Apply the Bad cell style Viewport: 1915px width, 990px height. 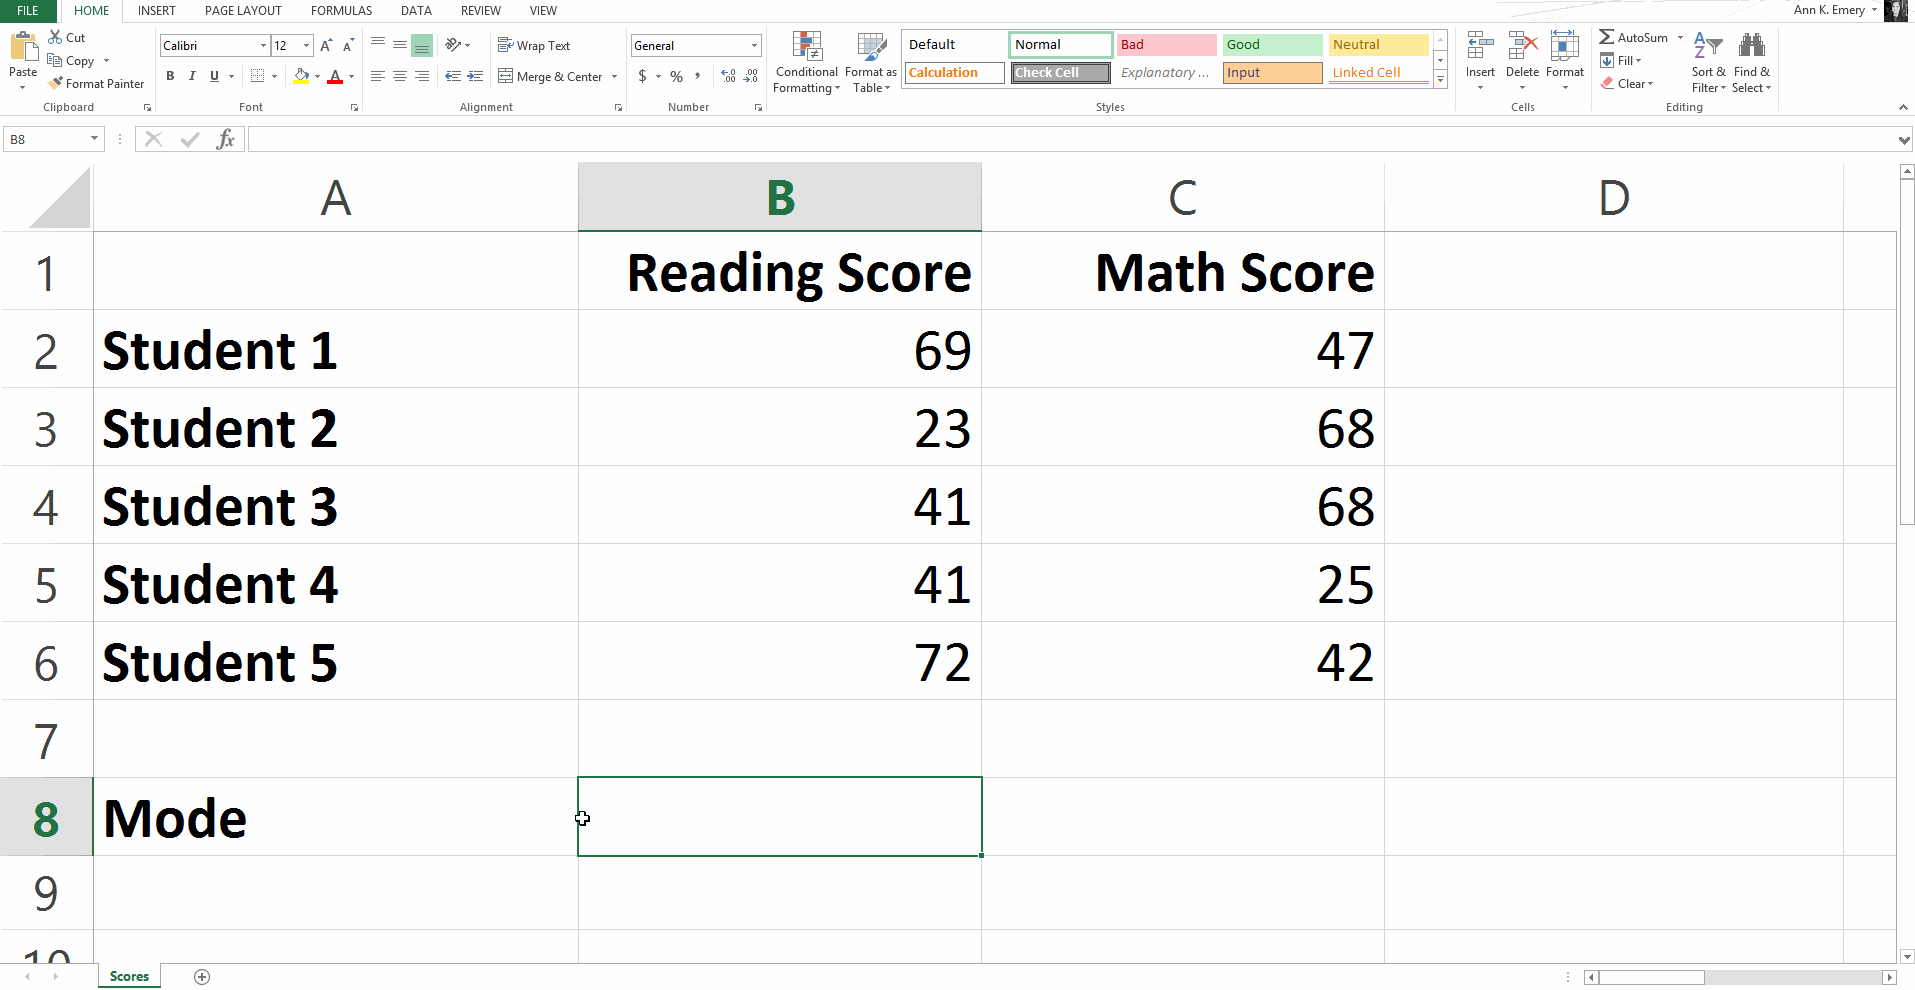pyautogui.click(x=1166, y=45)
